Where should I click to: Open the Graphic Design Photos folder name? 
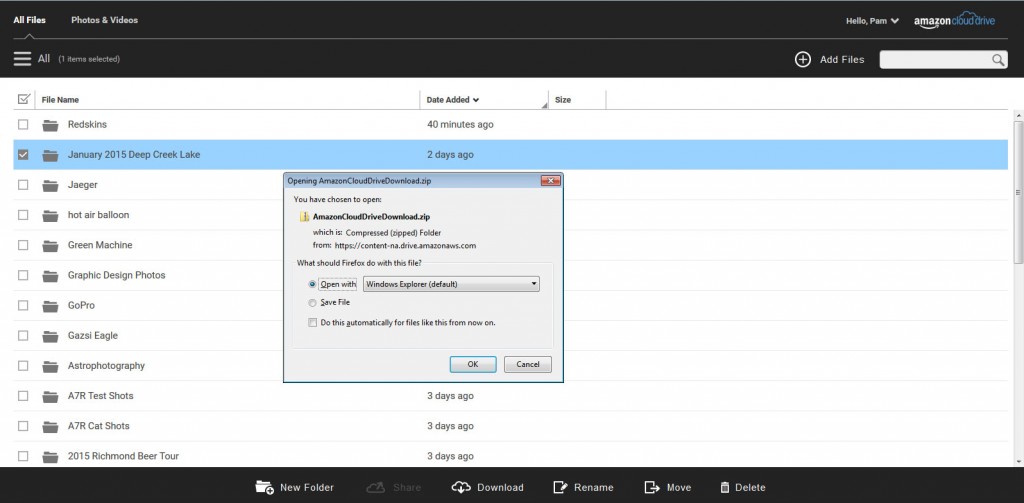click(x=116, y=275)
